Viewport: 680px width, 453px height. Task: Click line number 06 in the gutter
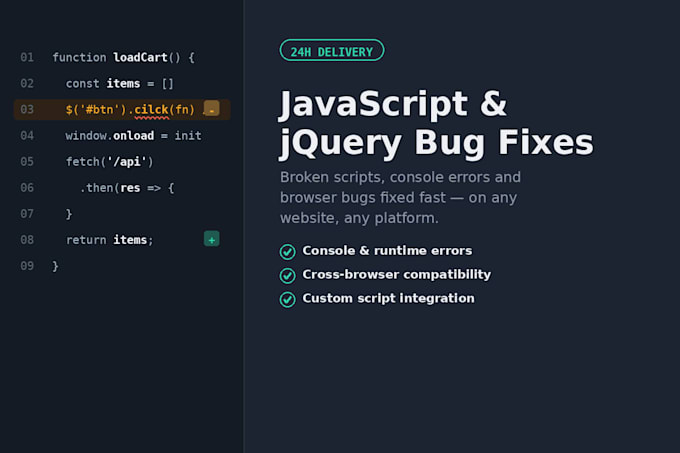[x=27, y=188]
